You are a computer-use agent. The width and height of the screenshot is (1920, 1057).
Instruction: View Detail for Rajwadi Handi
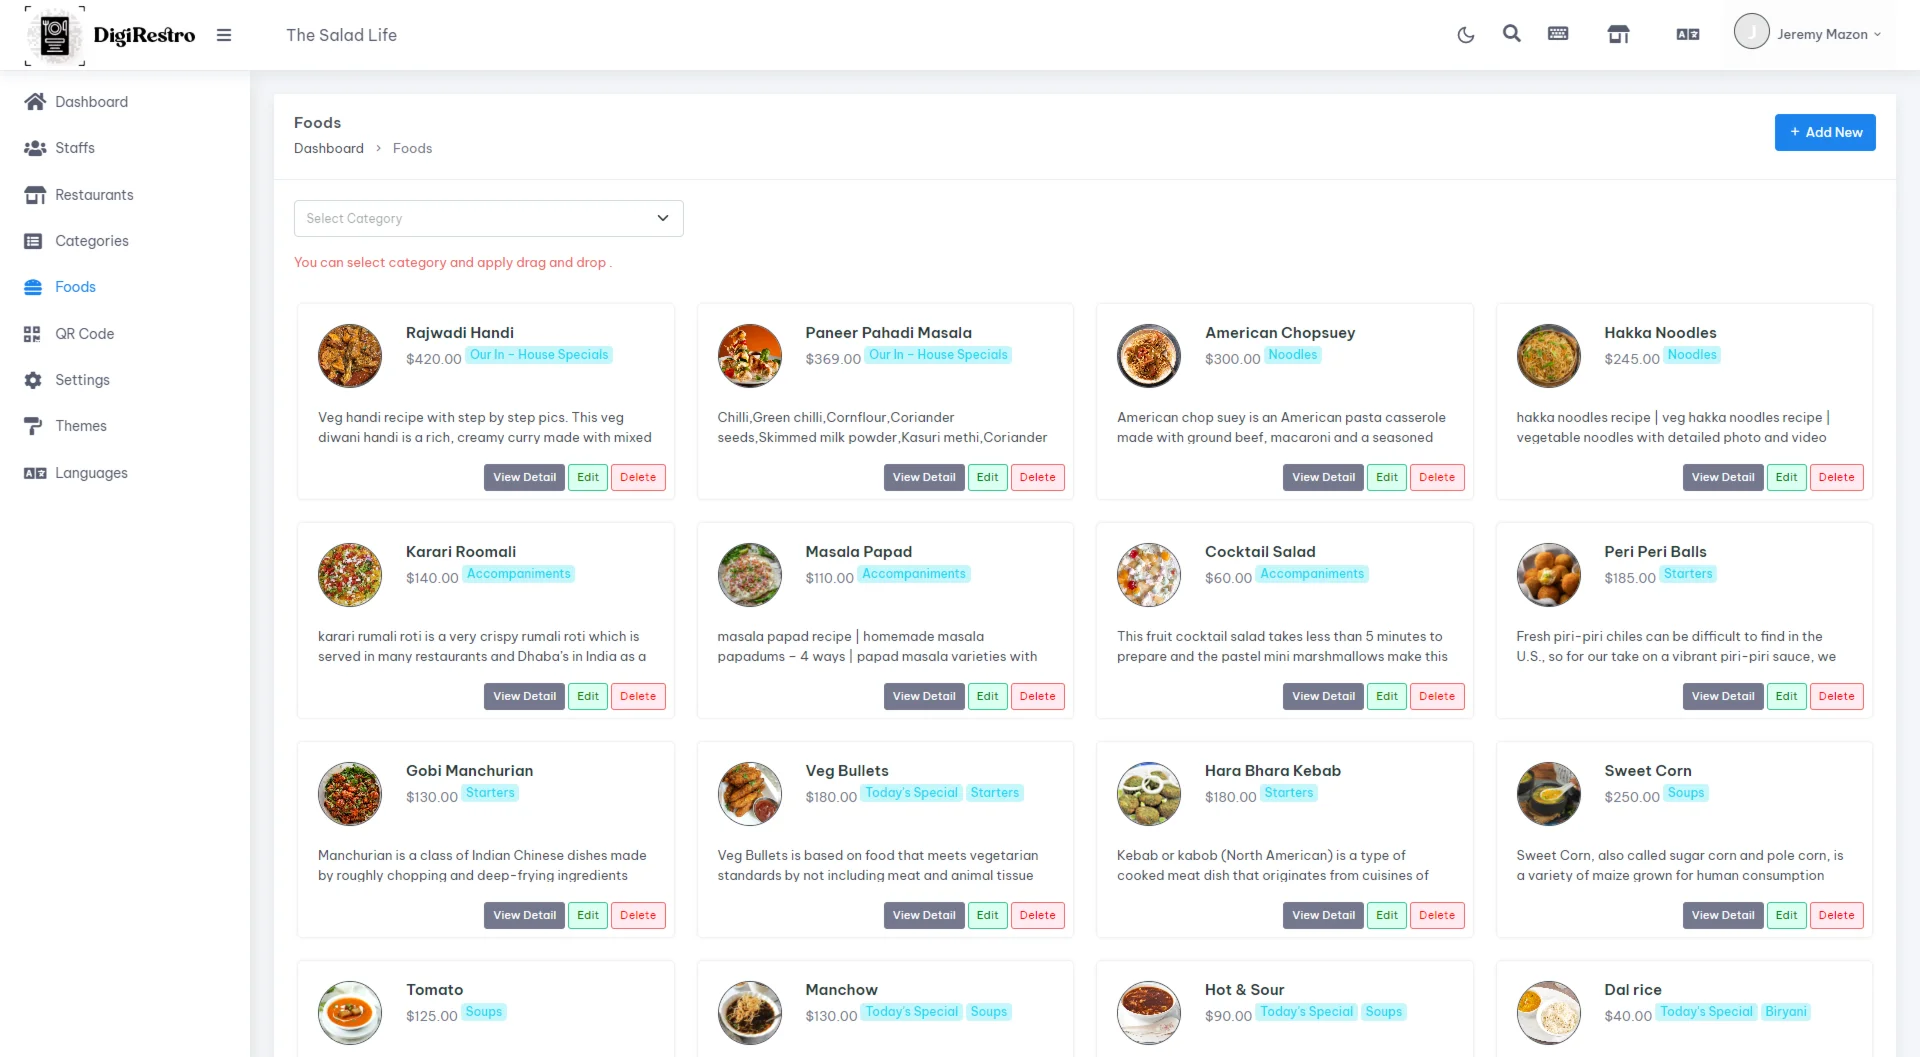coord(524,478)
